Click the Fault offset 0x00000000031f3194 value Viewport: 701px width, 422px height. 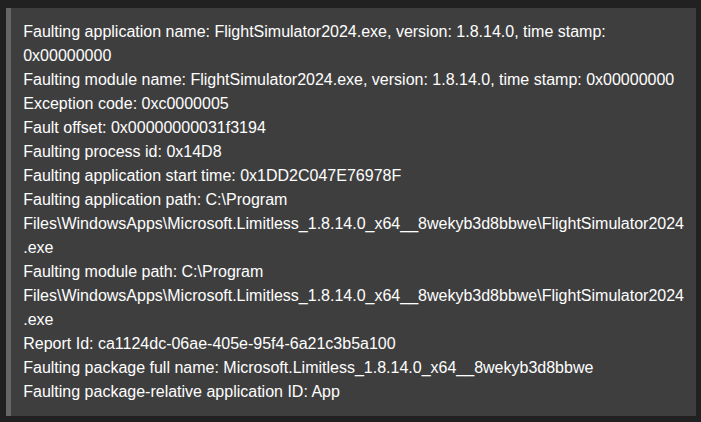point(188,128)
